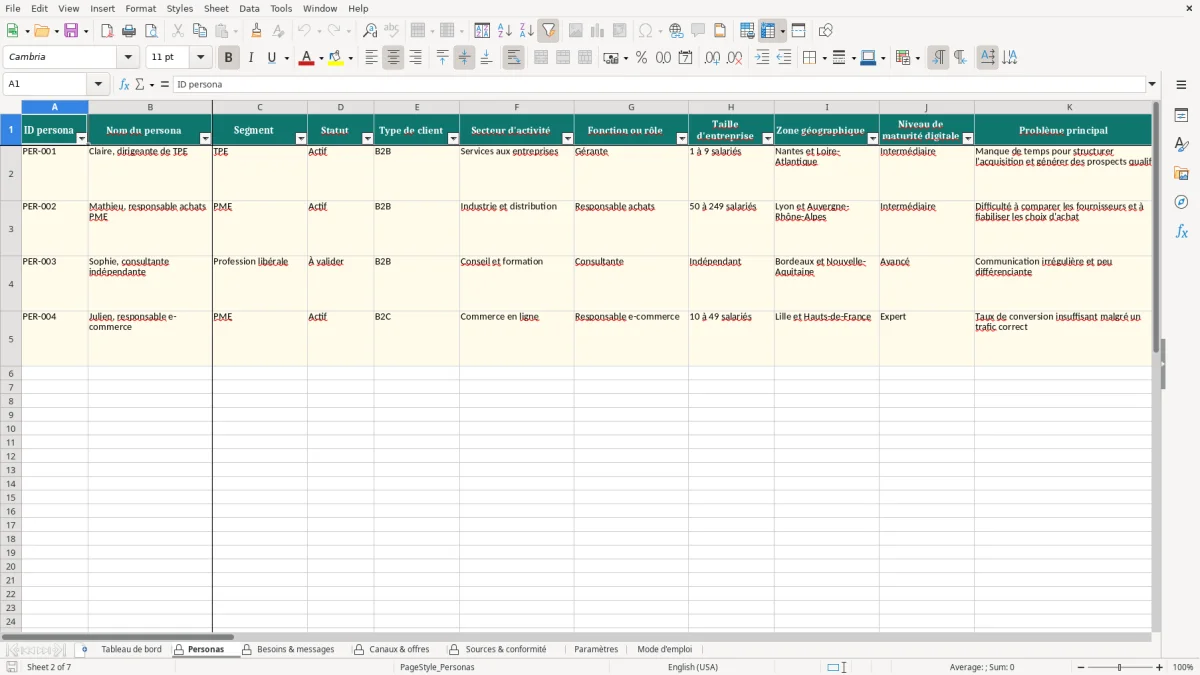Apply yellow background color button

click(x=336, y=58)
